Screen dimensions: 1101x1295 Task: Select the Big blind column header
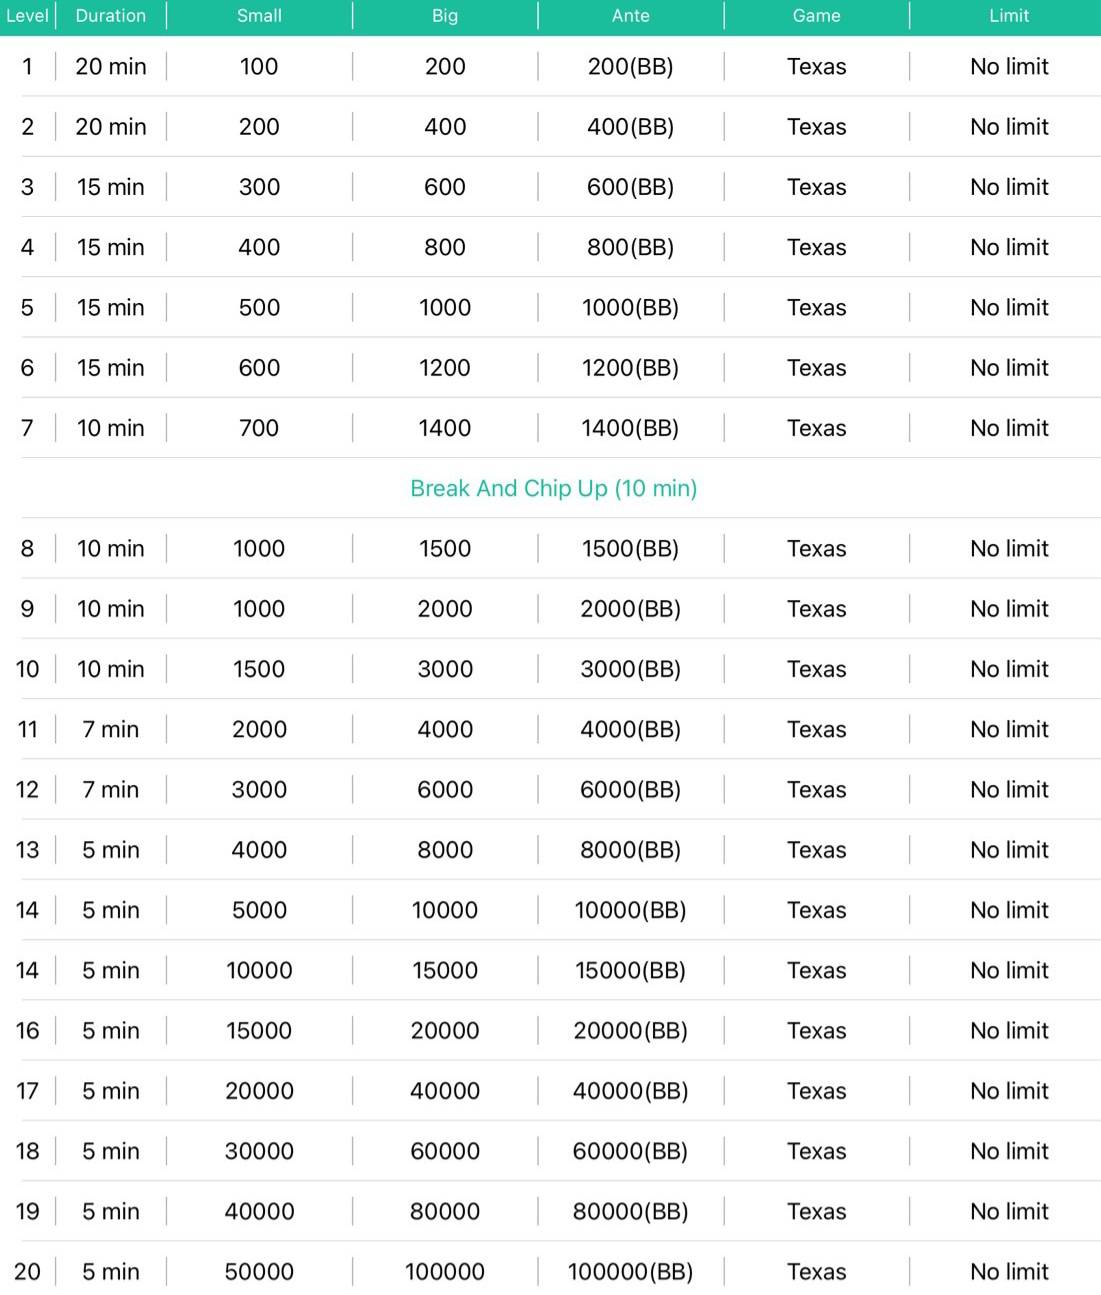[x=445, y=16]
